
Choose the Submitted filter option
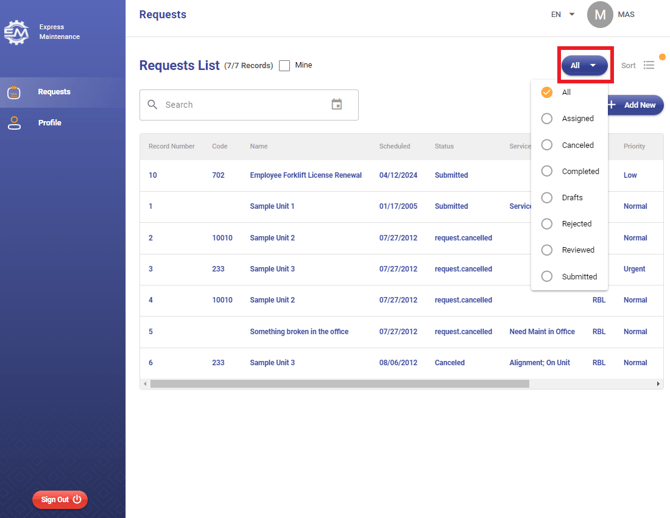tap(547, 276)
